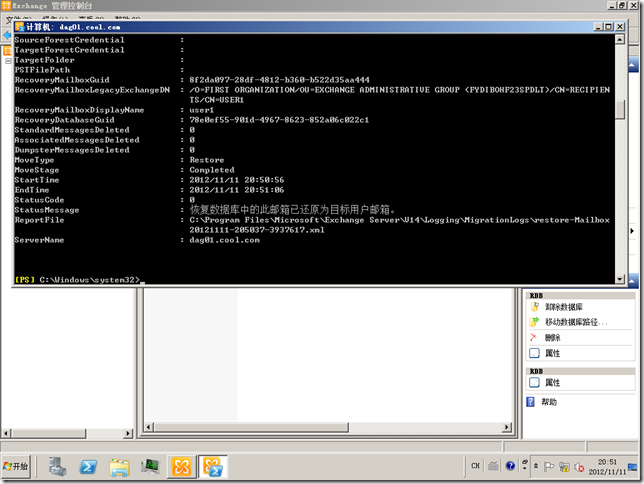Image resolution: width=644 pixels, height=484 pixels.
Task: Click the StartTime value 2012/11/11 20:50:56
Action: 237,180
